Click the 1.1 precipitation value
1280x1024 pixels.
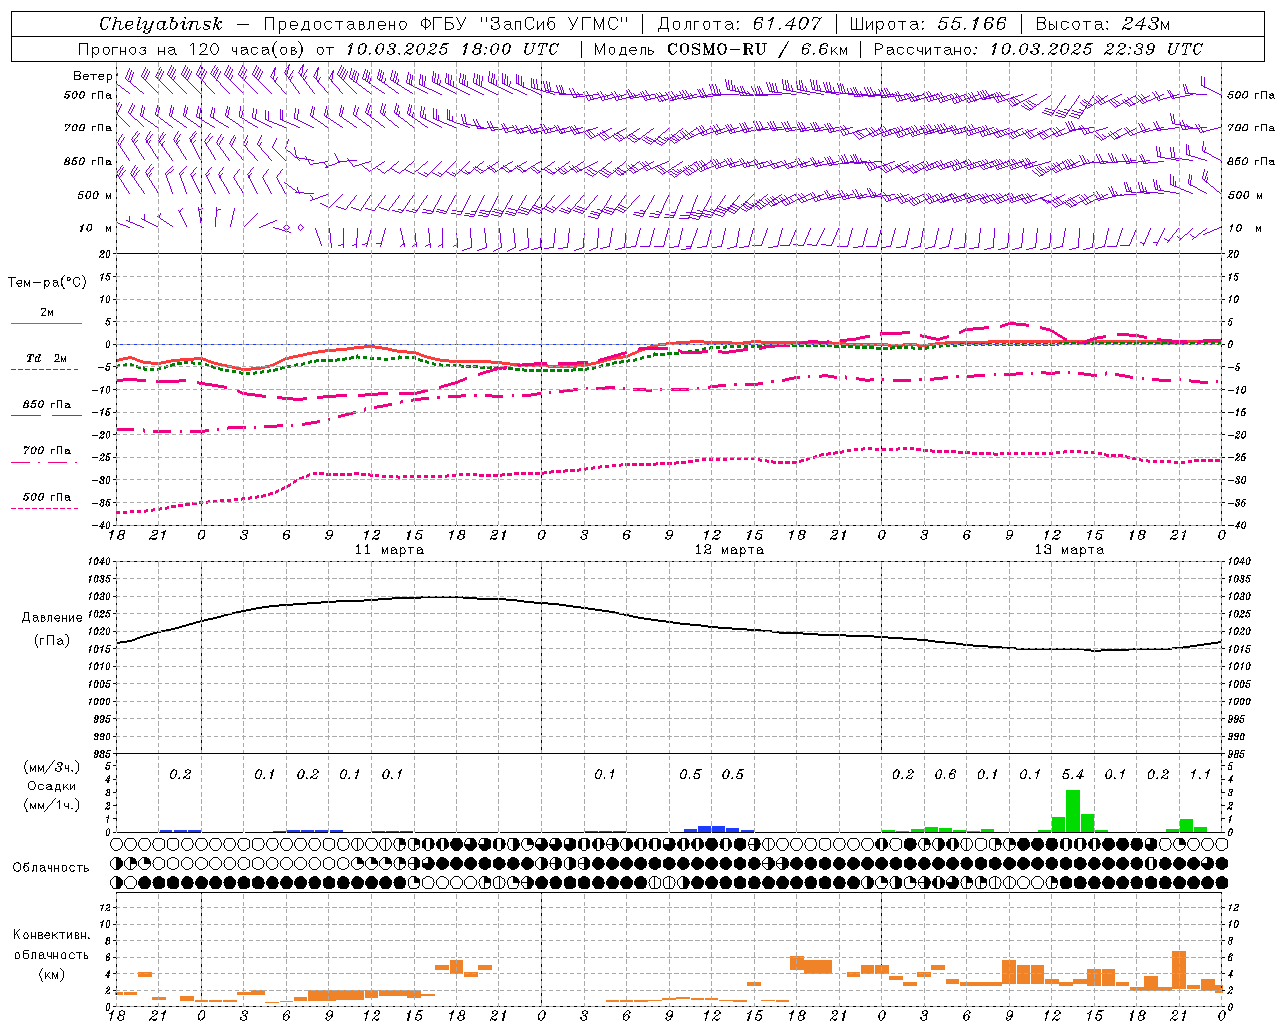tap(1200, 775)
